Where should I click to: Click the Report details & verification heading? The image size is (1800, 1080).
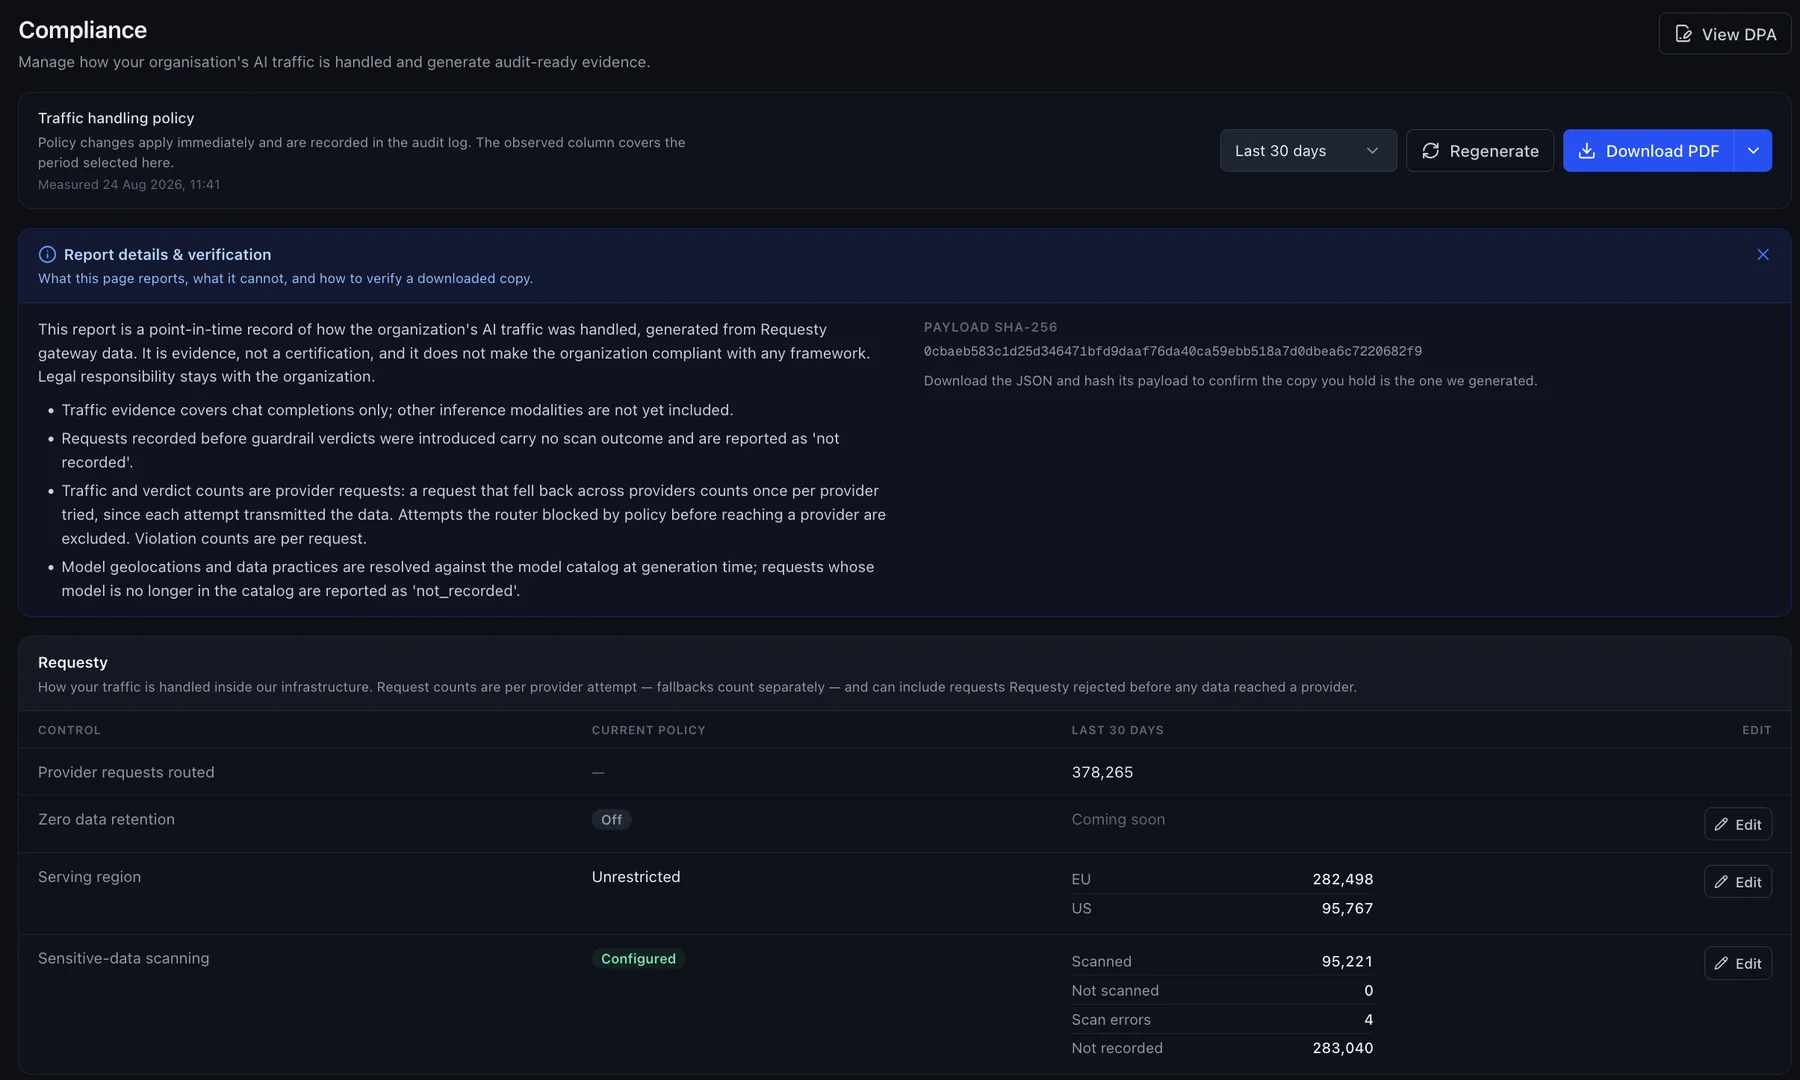(167, 255)
